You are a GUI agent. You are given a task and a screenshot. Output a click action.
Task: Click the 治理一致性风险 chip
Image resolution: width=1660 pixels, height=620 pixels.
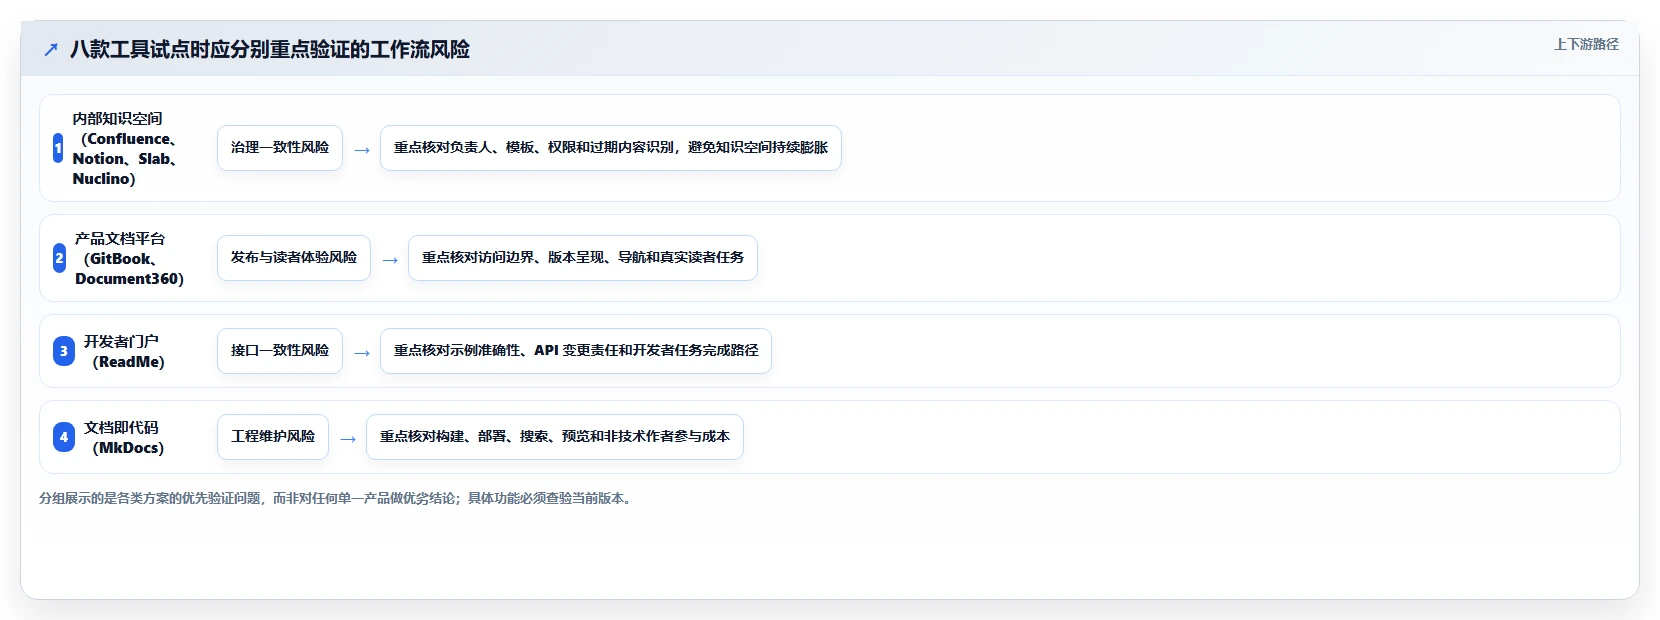click(280, 148)
